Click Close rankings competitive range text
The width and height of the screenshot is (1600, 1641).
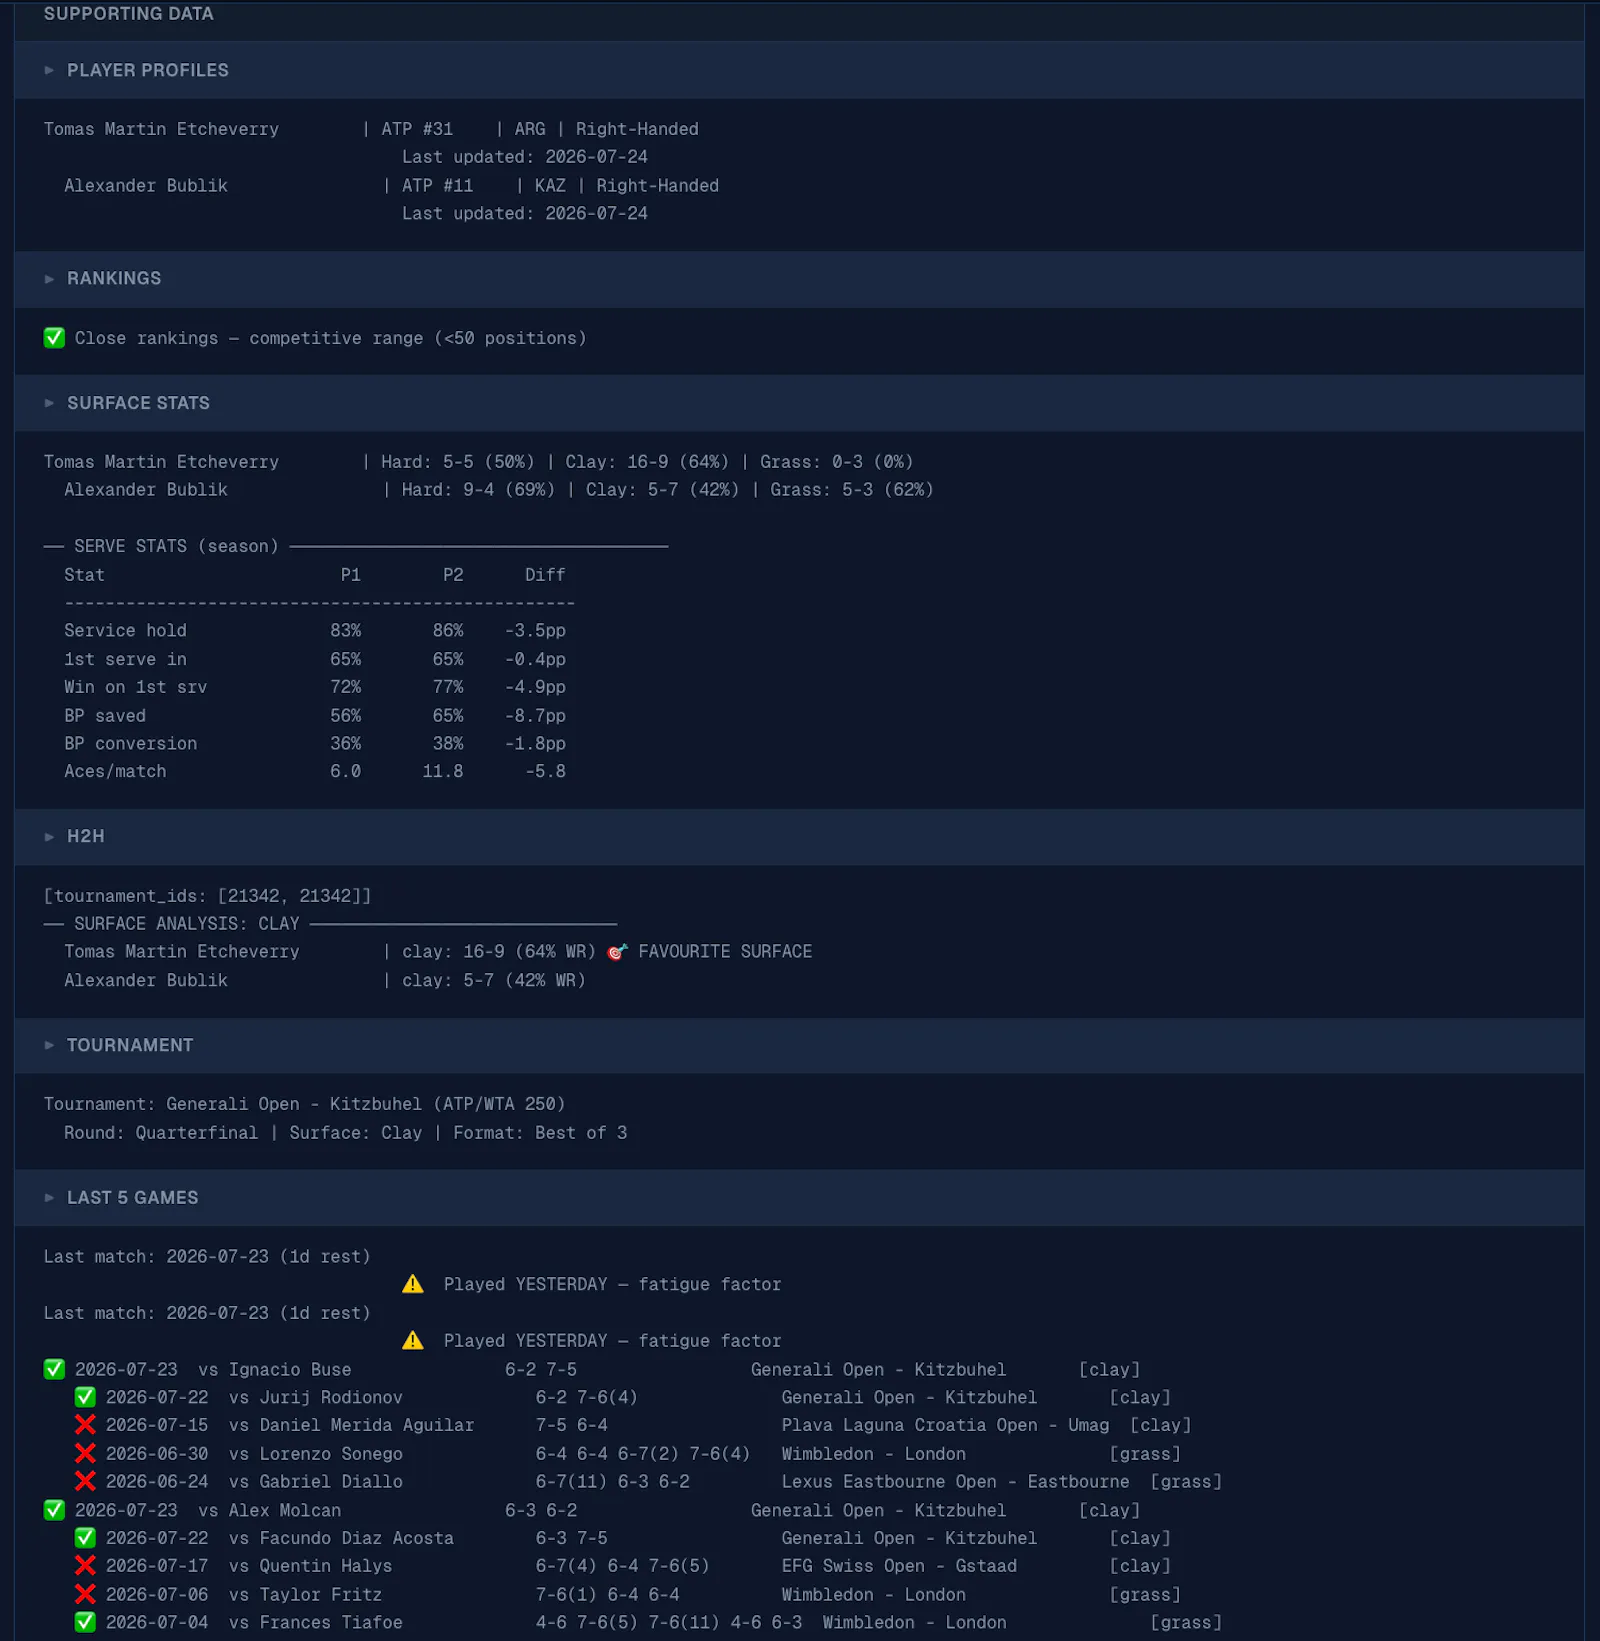click(x=330, y=338)
